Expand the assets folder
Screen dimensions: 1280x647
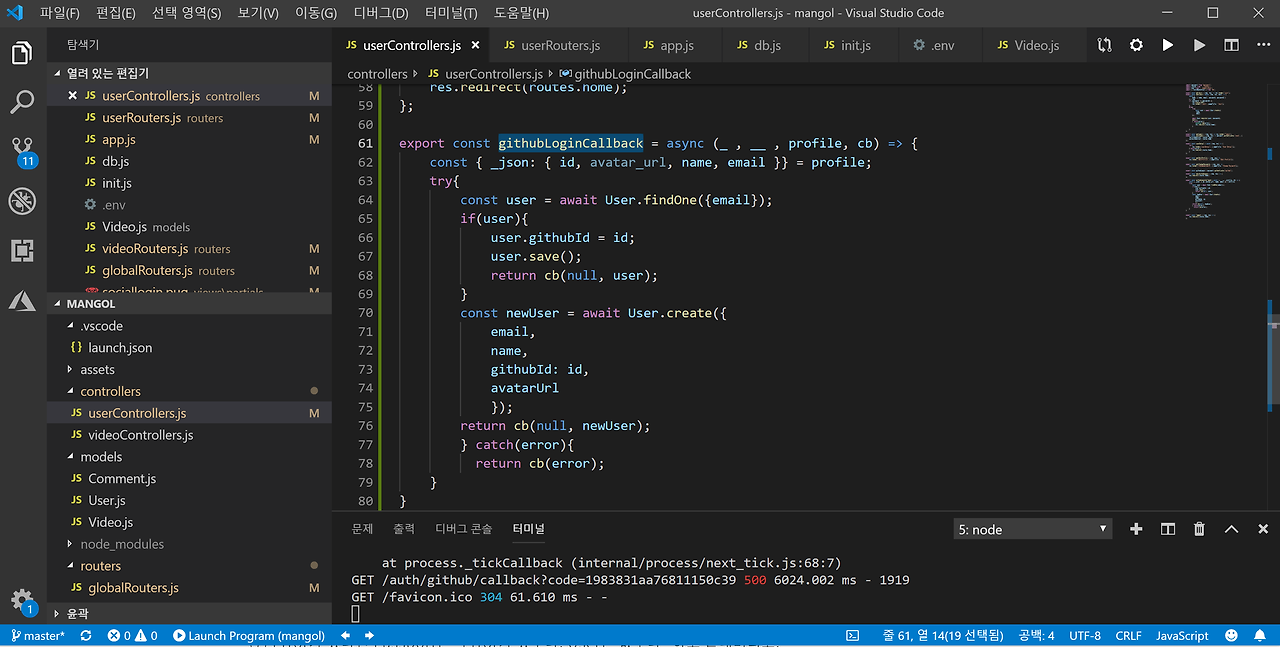click(190, 369)
